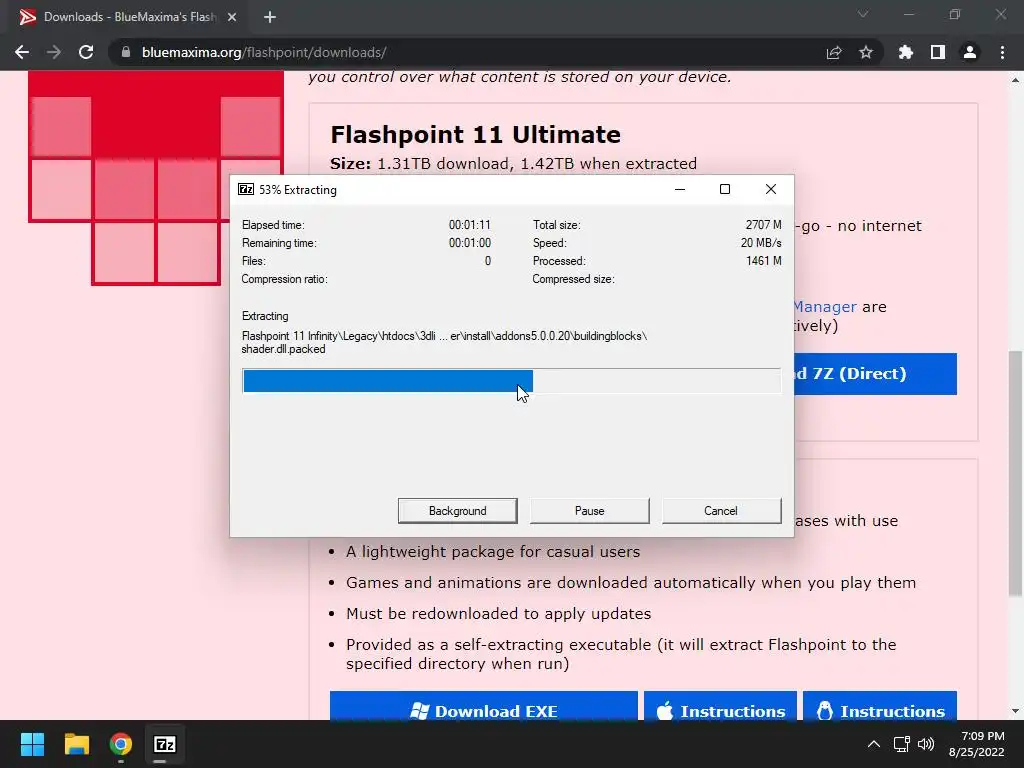Toggle the Chrome side panel icon
Screen dimensions: 1024x768
[938, 52]
